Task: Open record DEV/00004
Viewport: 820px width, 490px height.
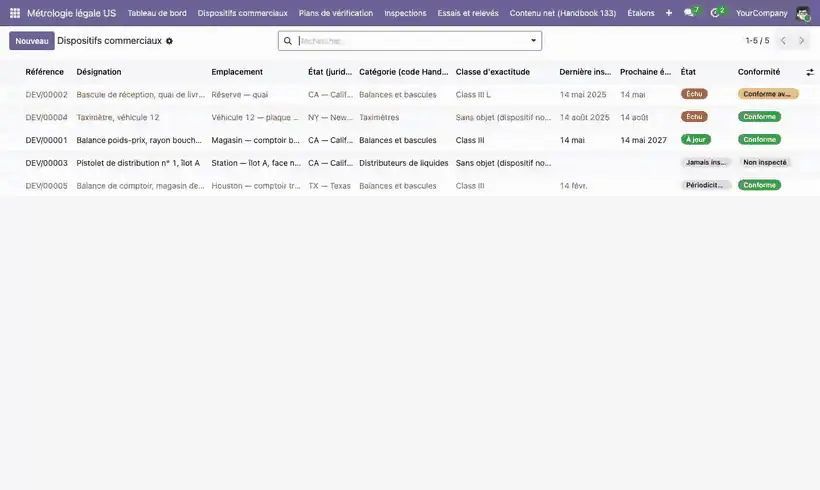Action: [47, 118]
